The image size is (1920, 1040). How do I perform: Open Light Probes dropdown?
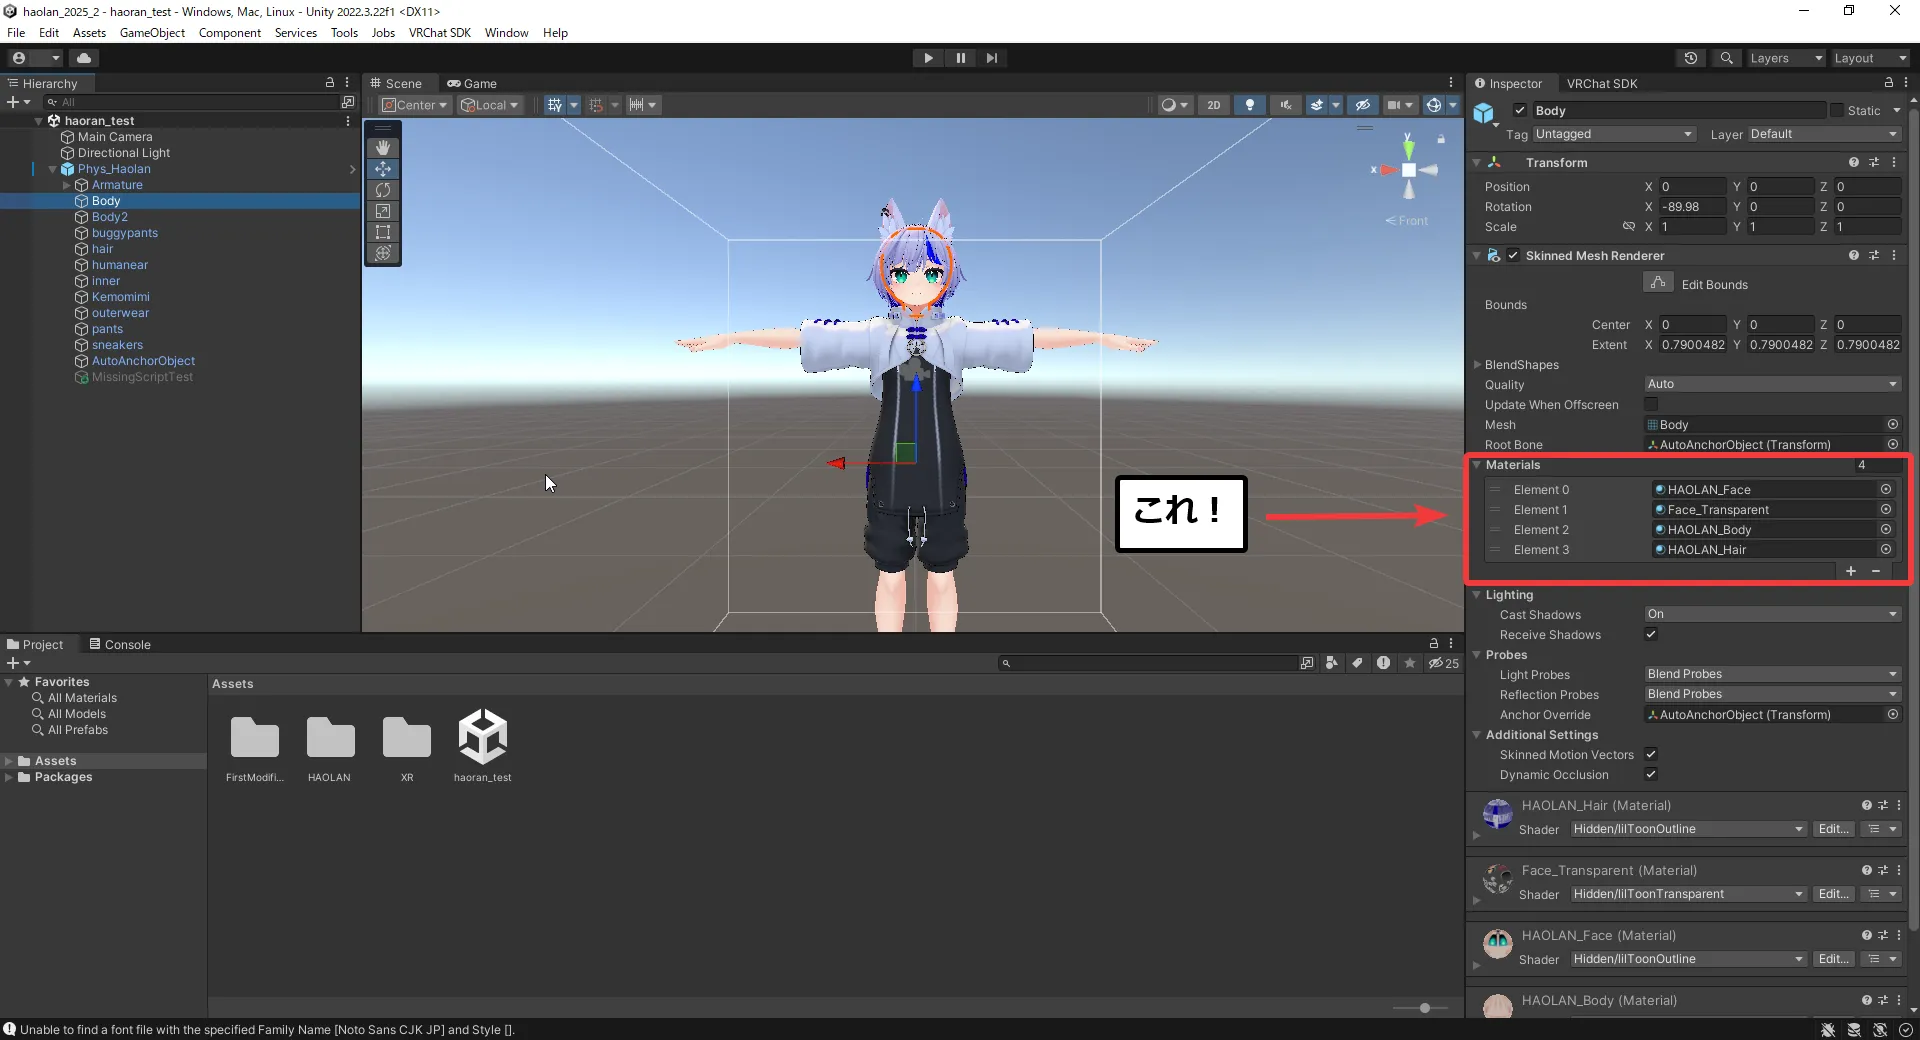pos(1772,674)
